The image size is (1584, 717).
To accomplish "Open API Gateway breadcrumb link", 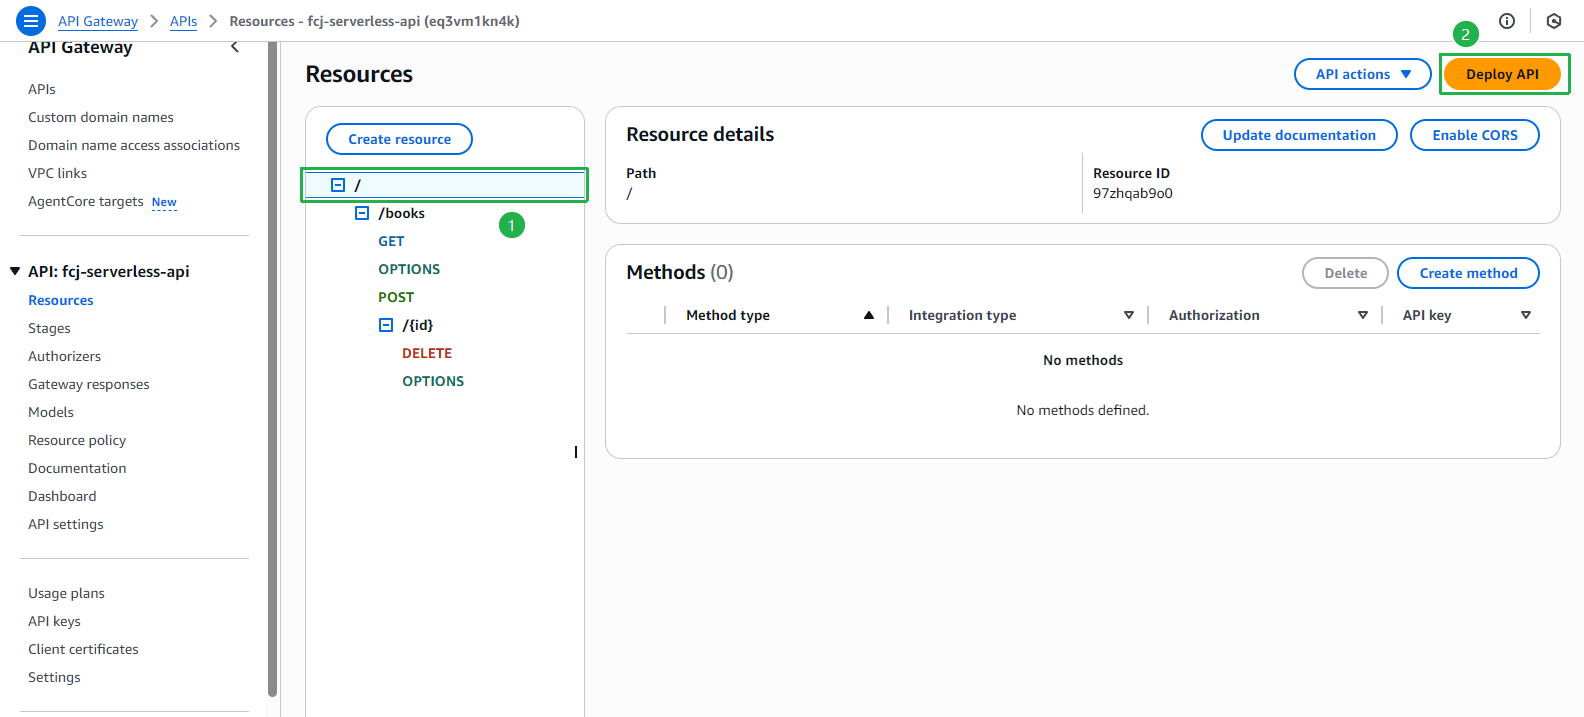I will pos(98,21).
